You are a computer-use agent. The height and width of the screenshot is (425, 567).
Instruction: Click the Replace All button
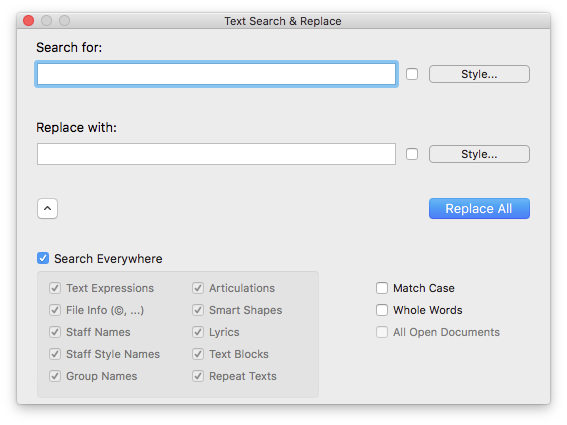[x=479, y=208]
